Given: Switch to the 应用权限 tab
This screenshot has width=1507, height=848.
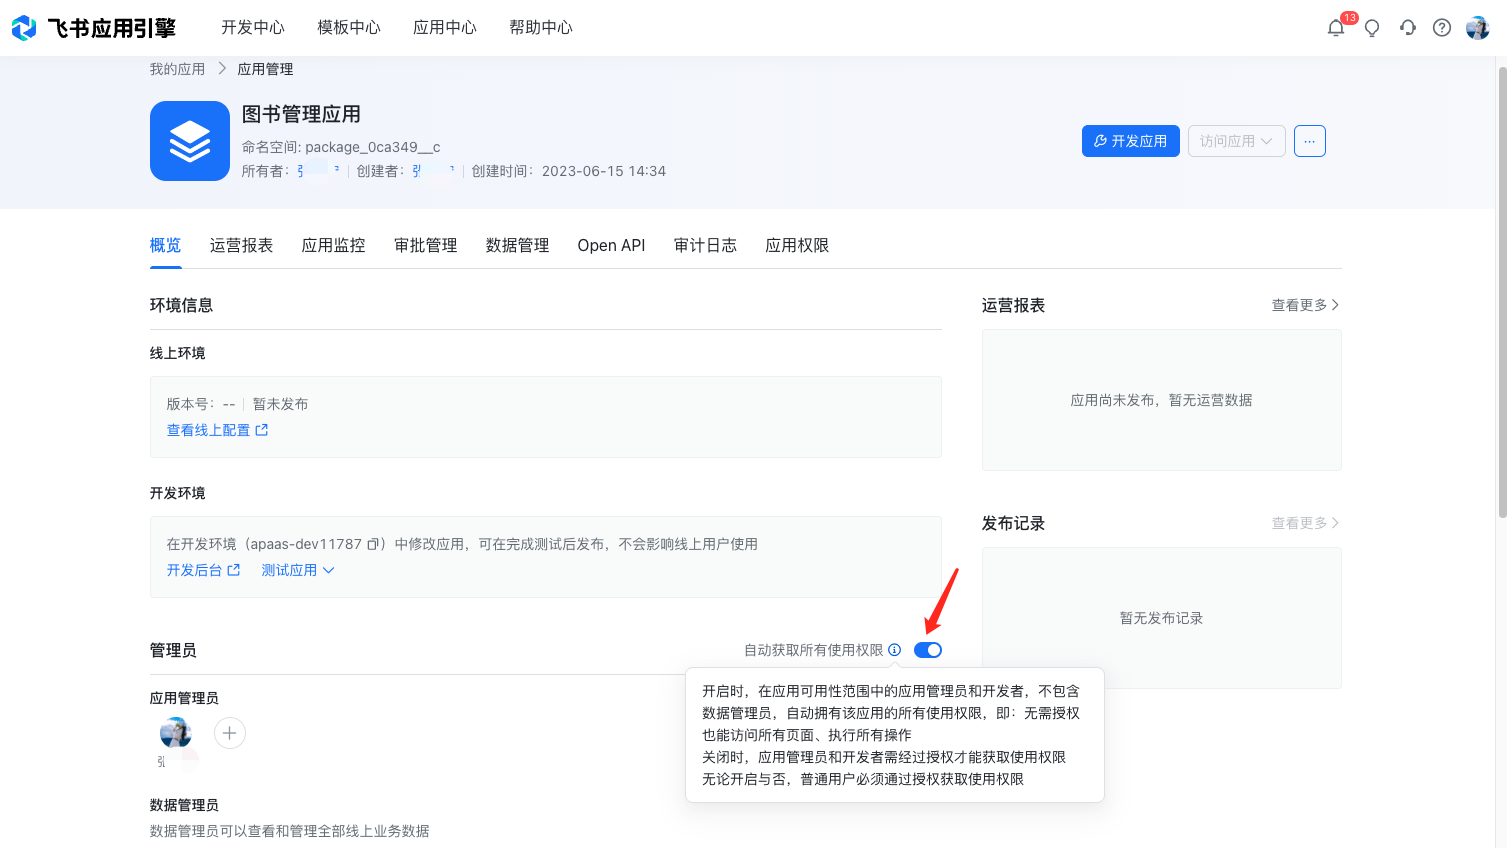Looking at the screenshot, I should (x=797, y=245).
